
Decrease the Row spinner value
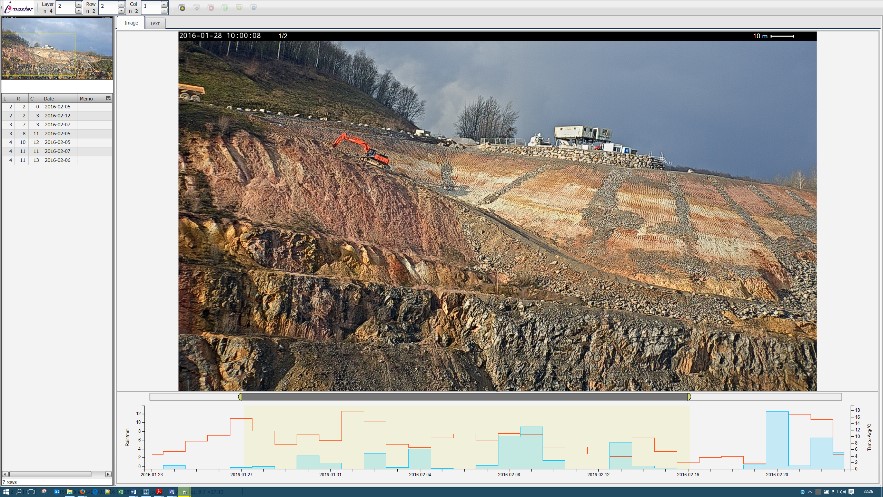coord(121,10)
